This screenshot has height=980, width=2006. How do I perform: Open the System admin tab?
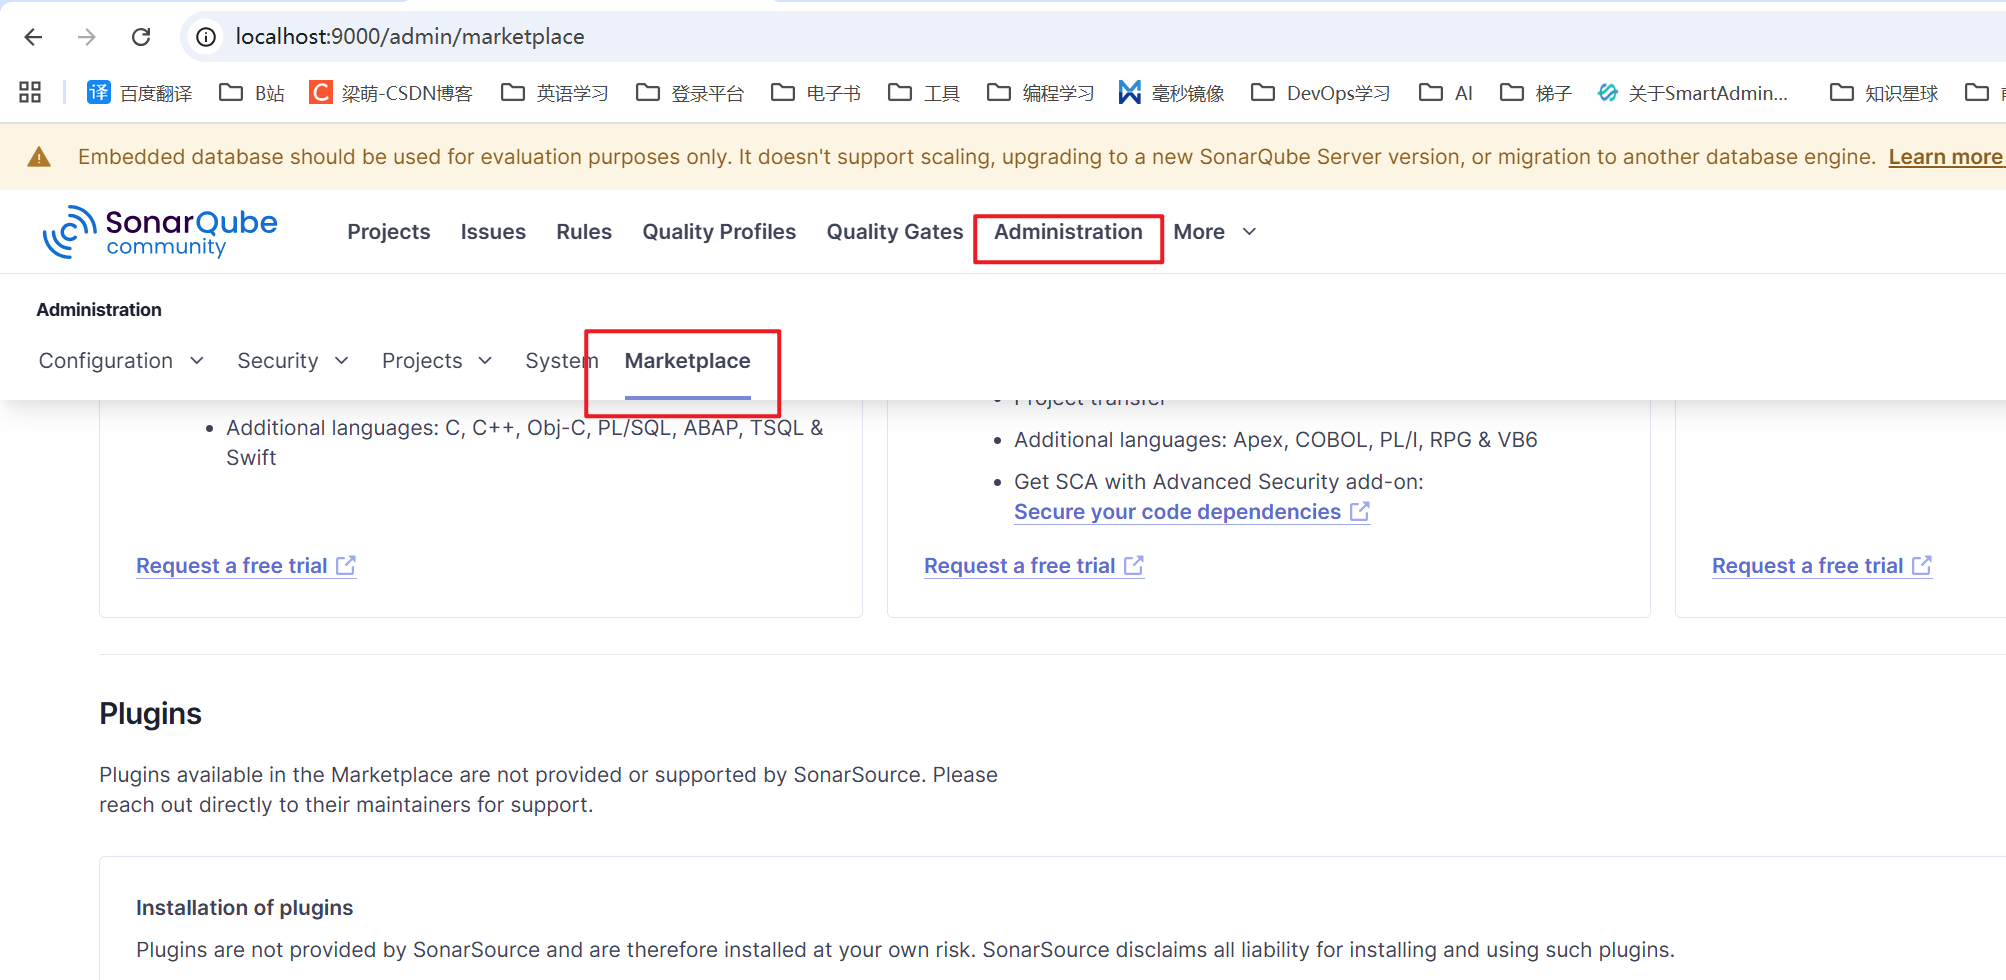click(x=561, y=361)
